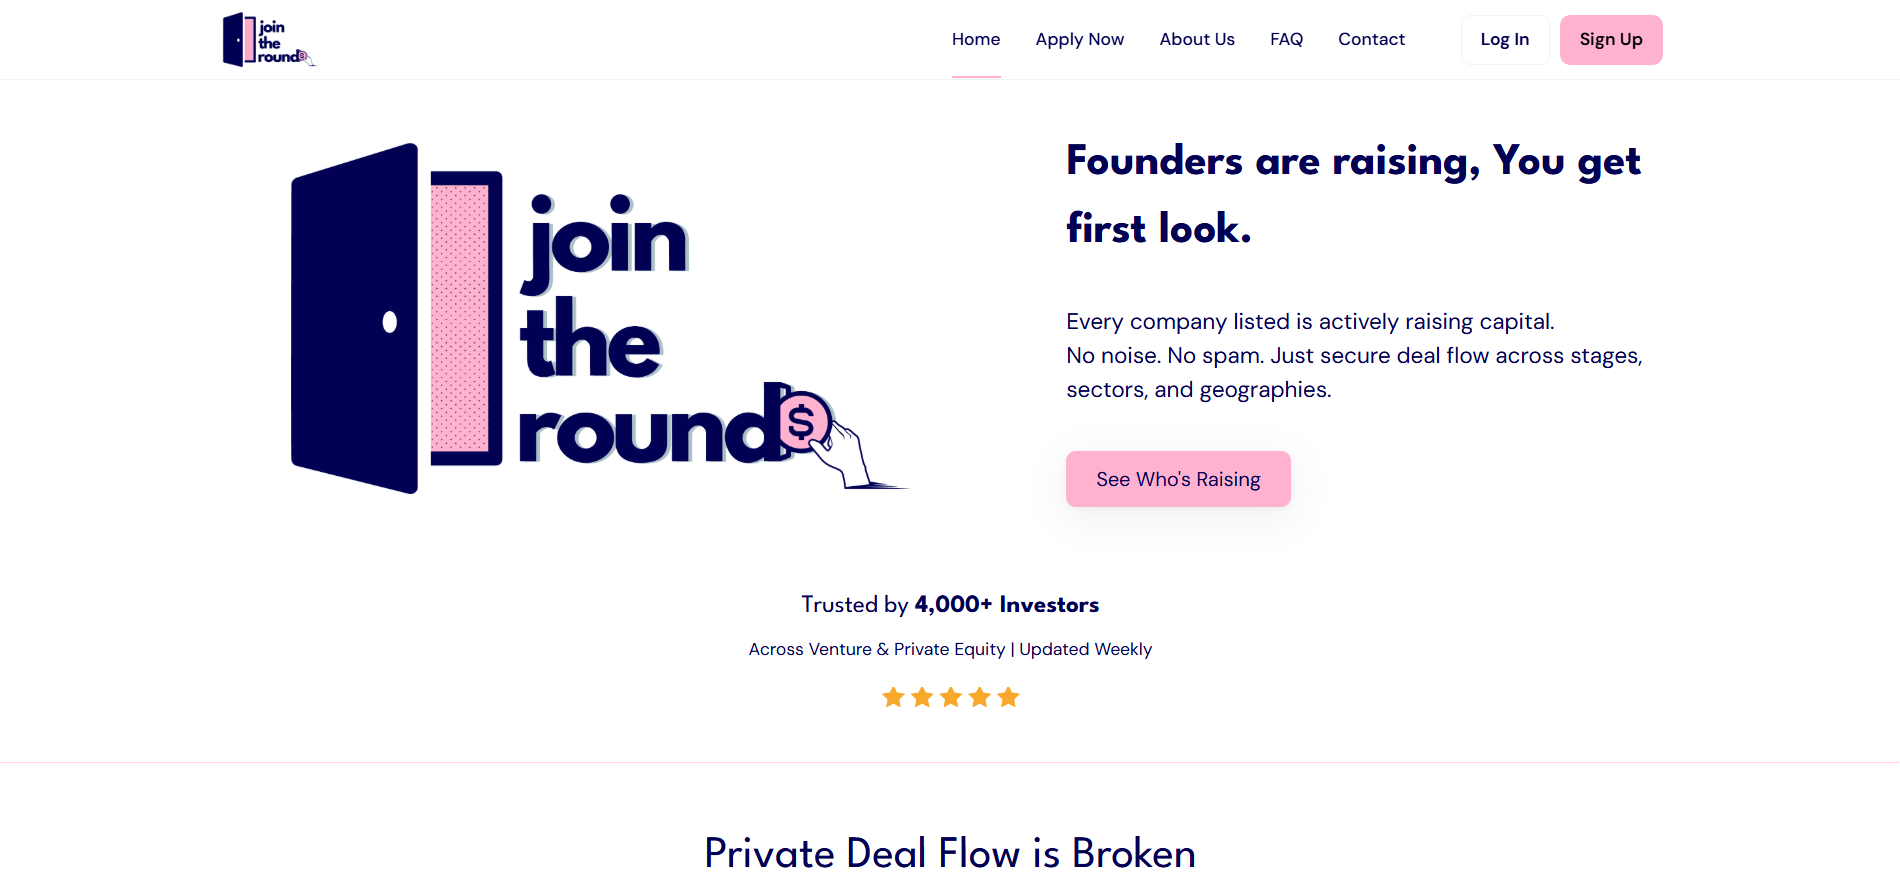Click the Updated Weekly label
This screenshot has width=1900, height=872.
(1085, 649)
